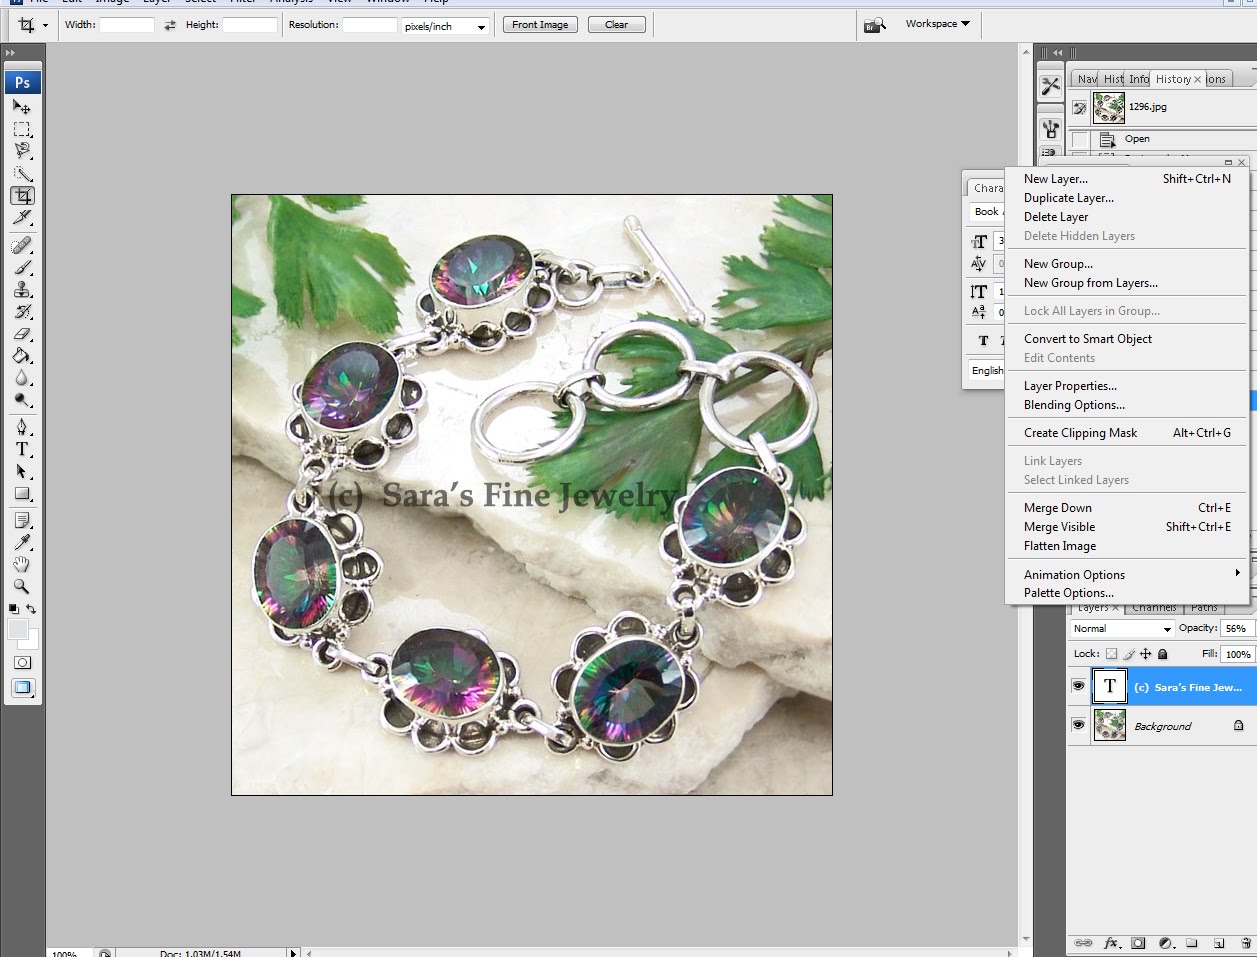
Task: Select the Rectangular Marquee tool
Action: [22, 129]
